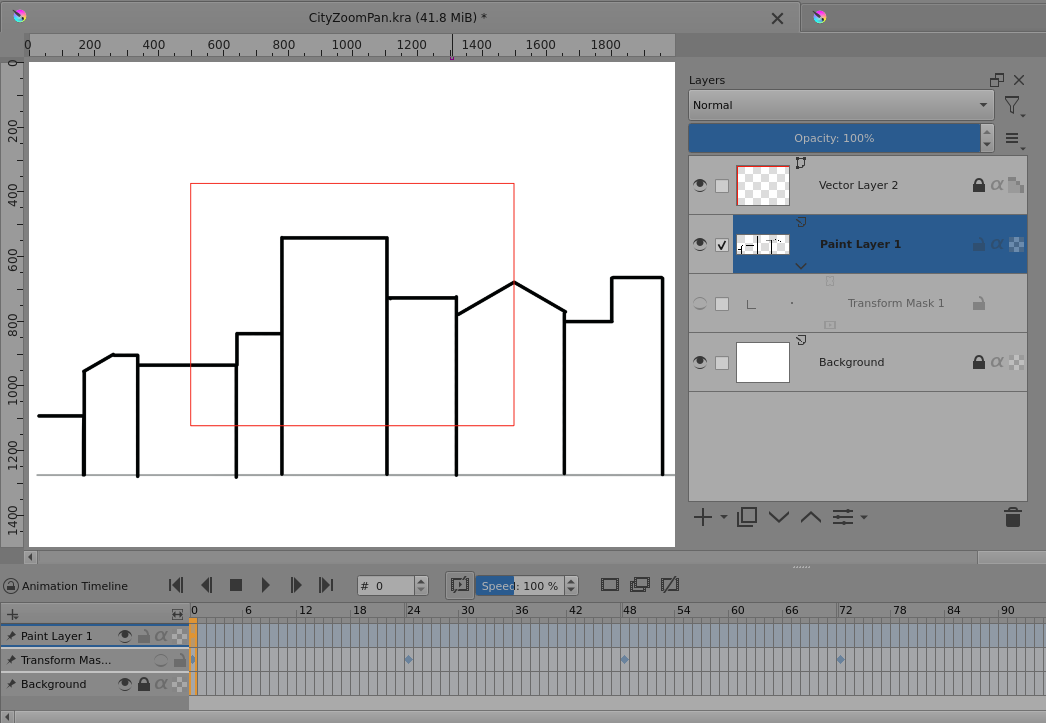The height and width of the screenshot is (723, 1046).
Task: Switch to the second document tab
Action: (x=924, y=18)
